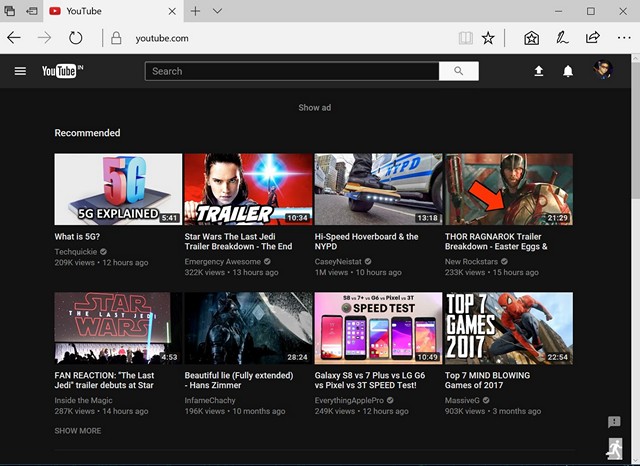Click the running man exit icon
The image size is (640, 466).
coord(615,449)
